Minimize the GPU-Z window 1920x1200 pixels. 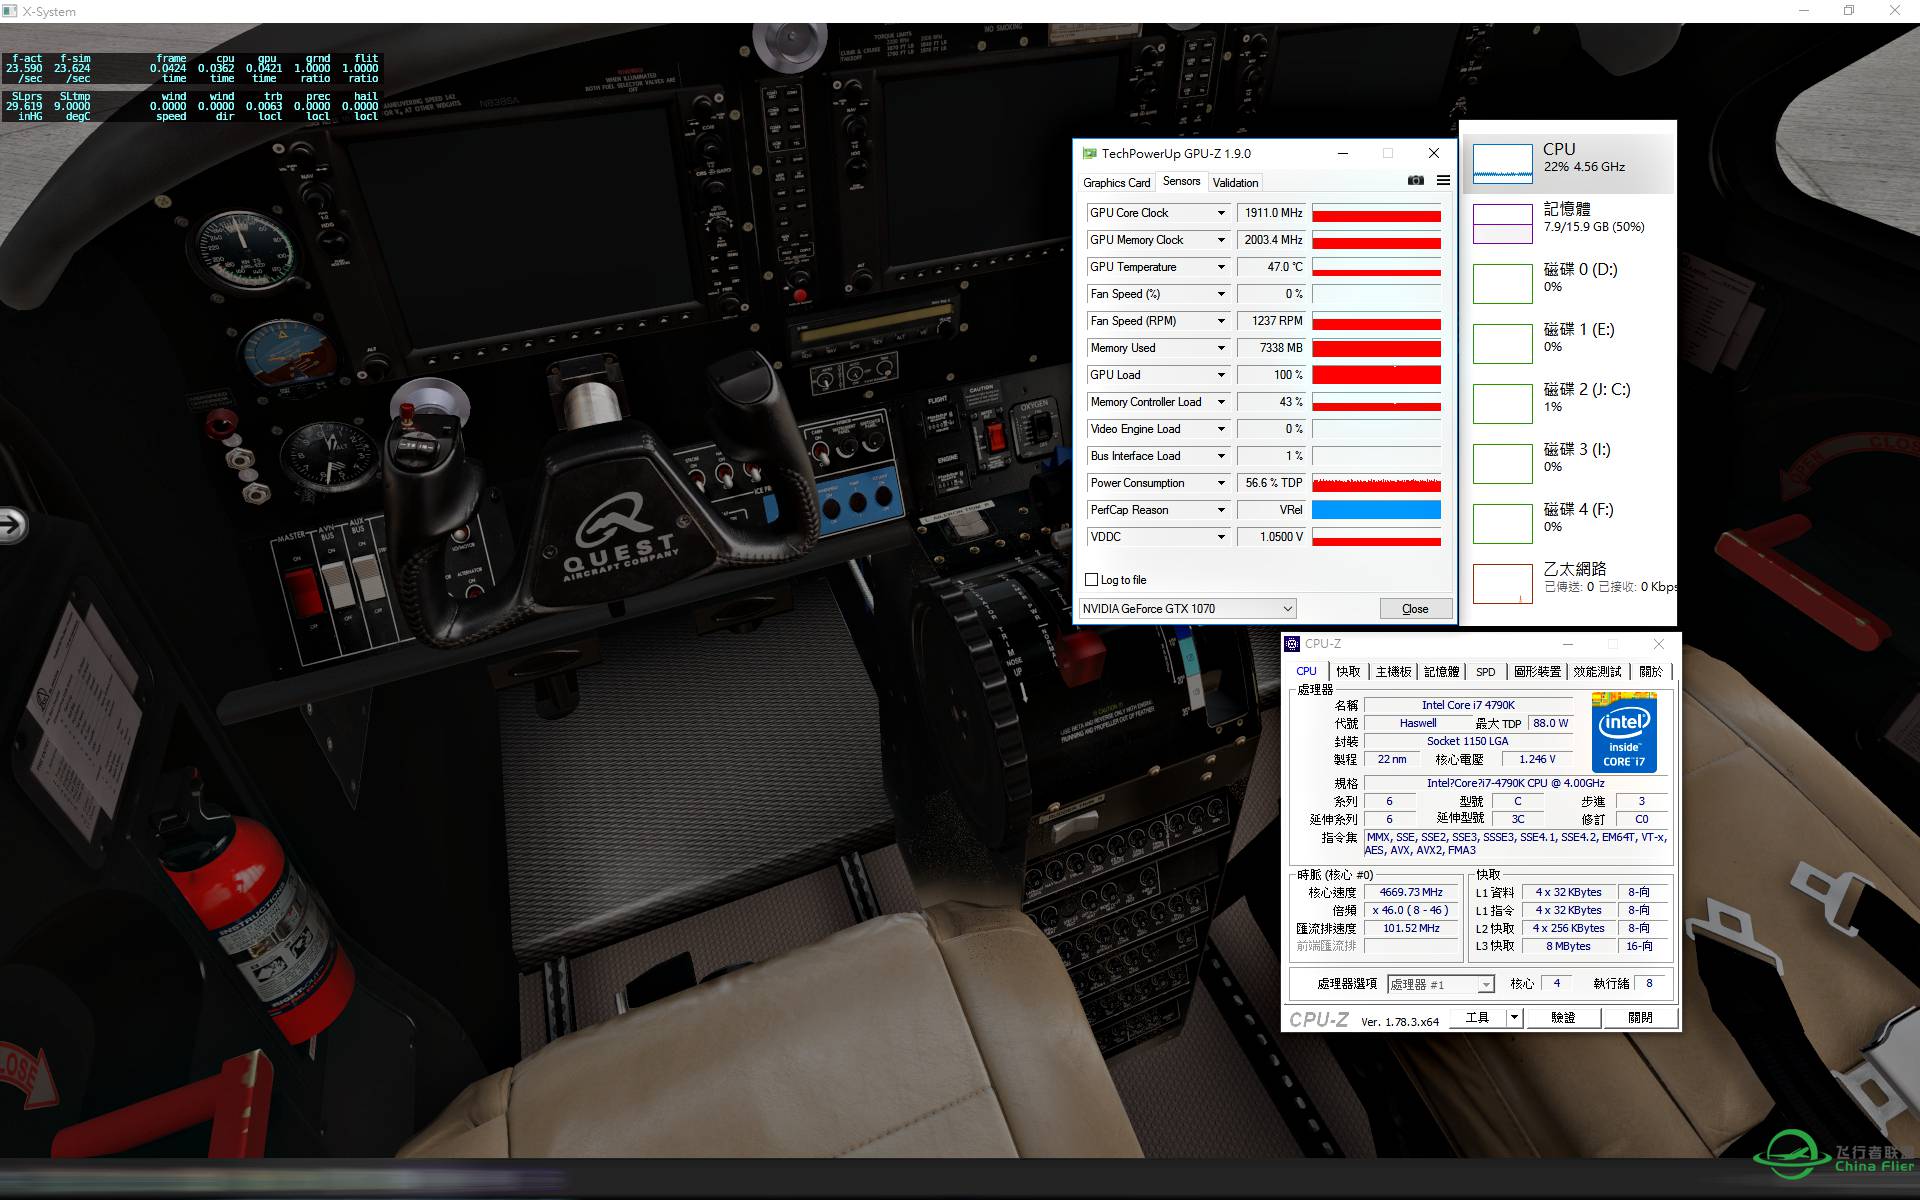[1343, 153]
